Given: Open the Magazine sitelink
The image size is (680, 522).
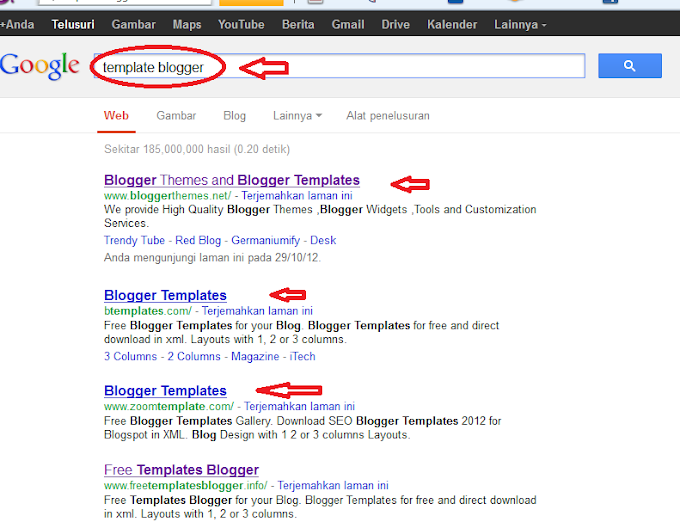Looking at the screenshot, I should point(255,356).
